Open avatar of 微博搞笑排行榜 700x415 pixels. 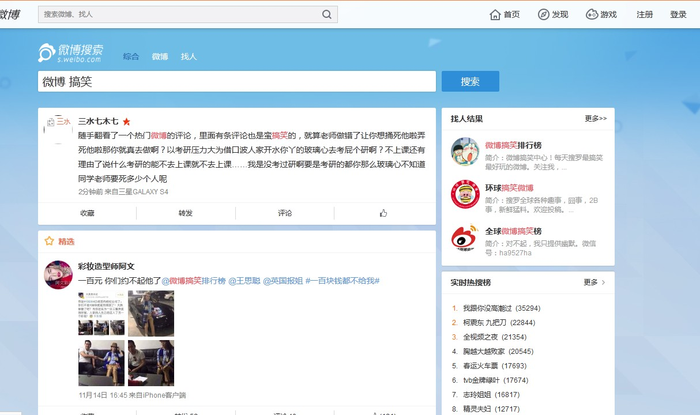(465, 152)
